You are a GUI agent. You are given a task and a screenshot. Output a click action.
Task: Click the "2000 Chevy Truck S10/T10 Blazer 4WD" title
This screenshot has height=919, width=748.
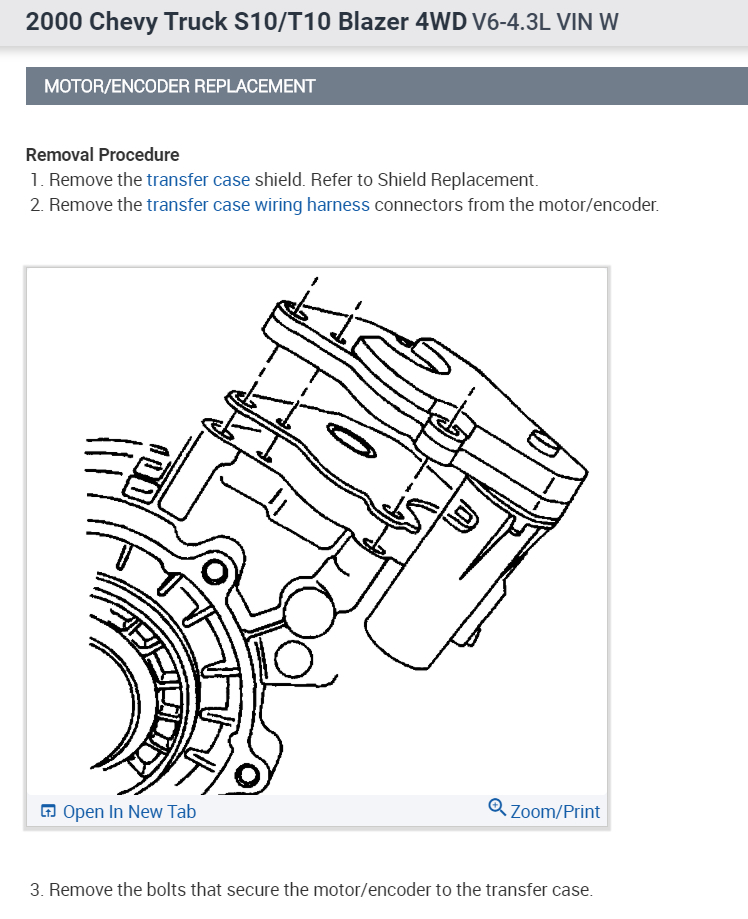pos(246,22)
